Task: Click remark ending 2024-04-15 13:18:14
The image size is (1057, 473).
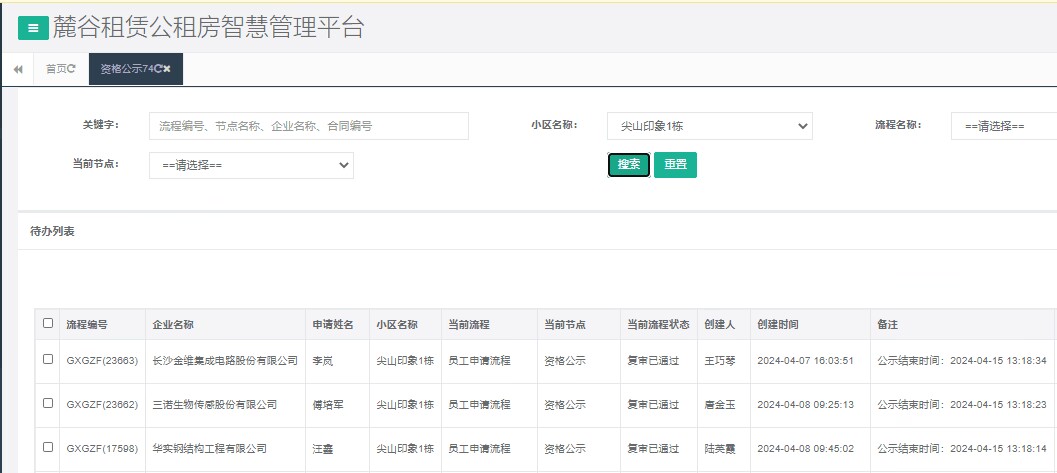Action: point(962,449)
